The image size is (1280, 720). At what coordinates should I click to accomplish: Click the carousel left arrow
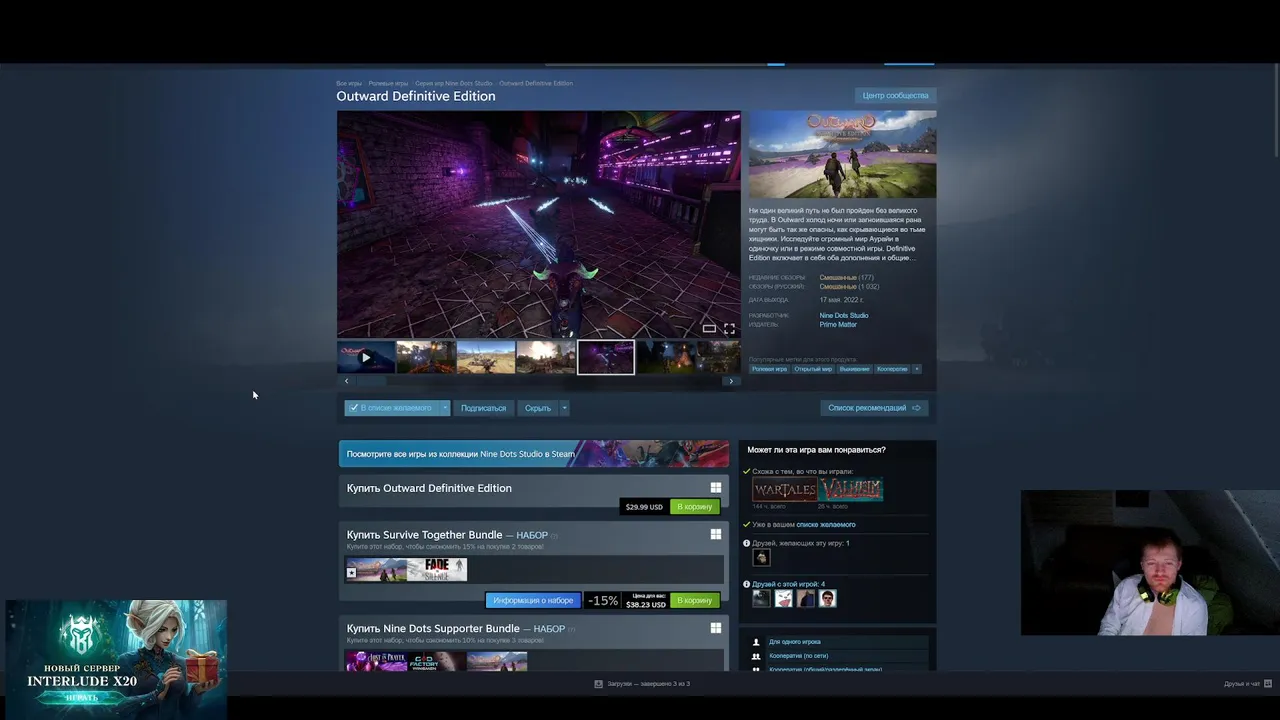pyautogui.click(x=346, y=381)
